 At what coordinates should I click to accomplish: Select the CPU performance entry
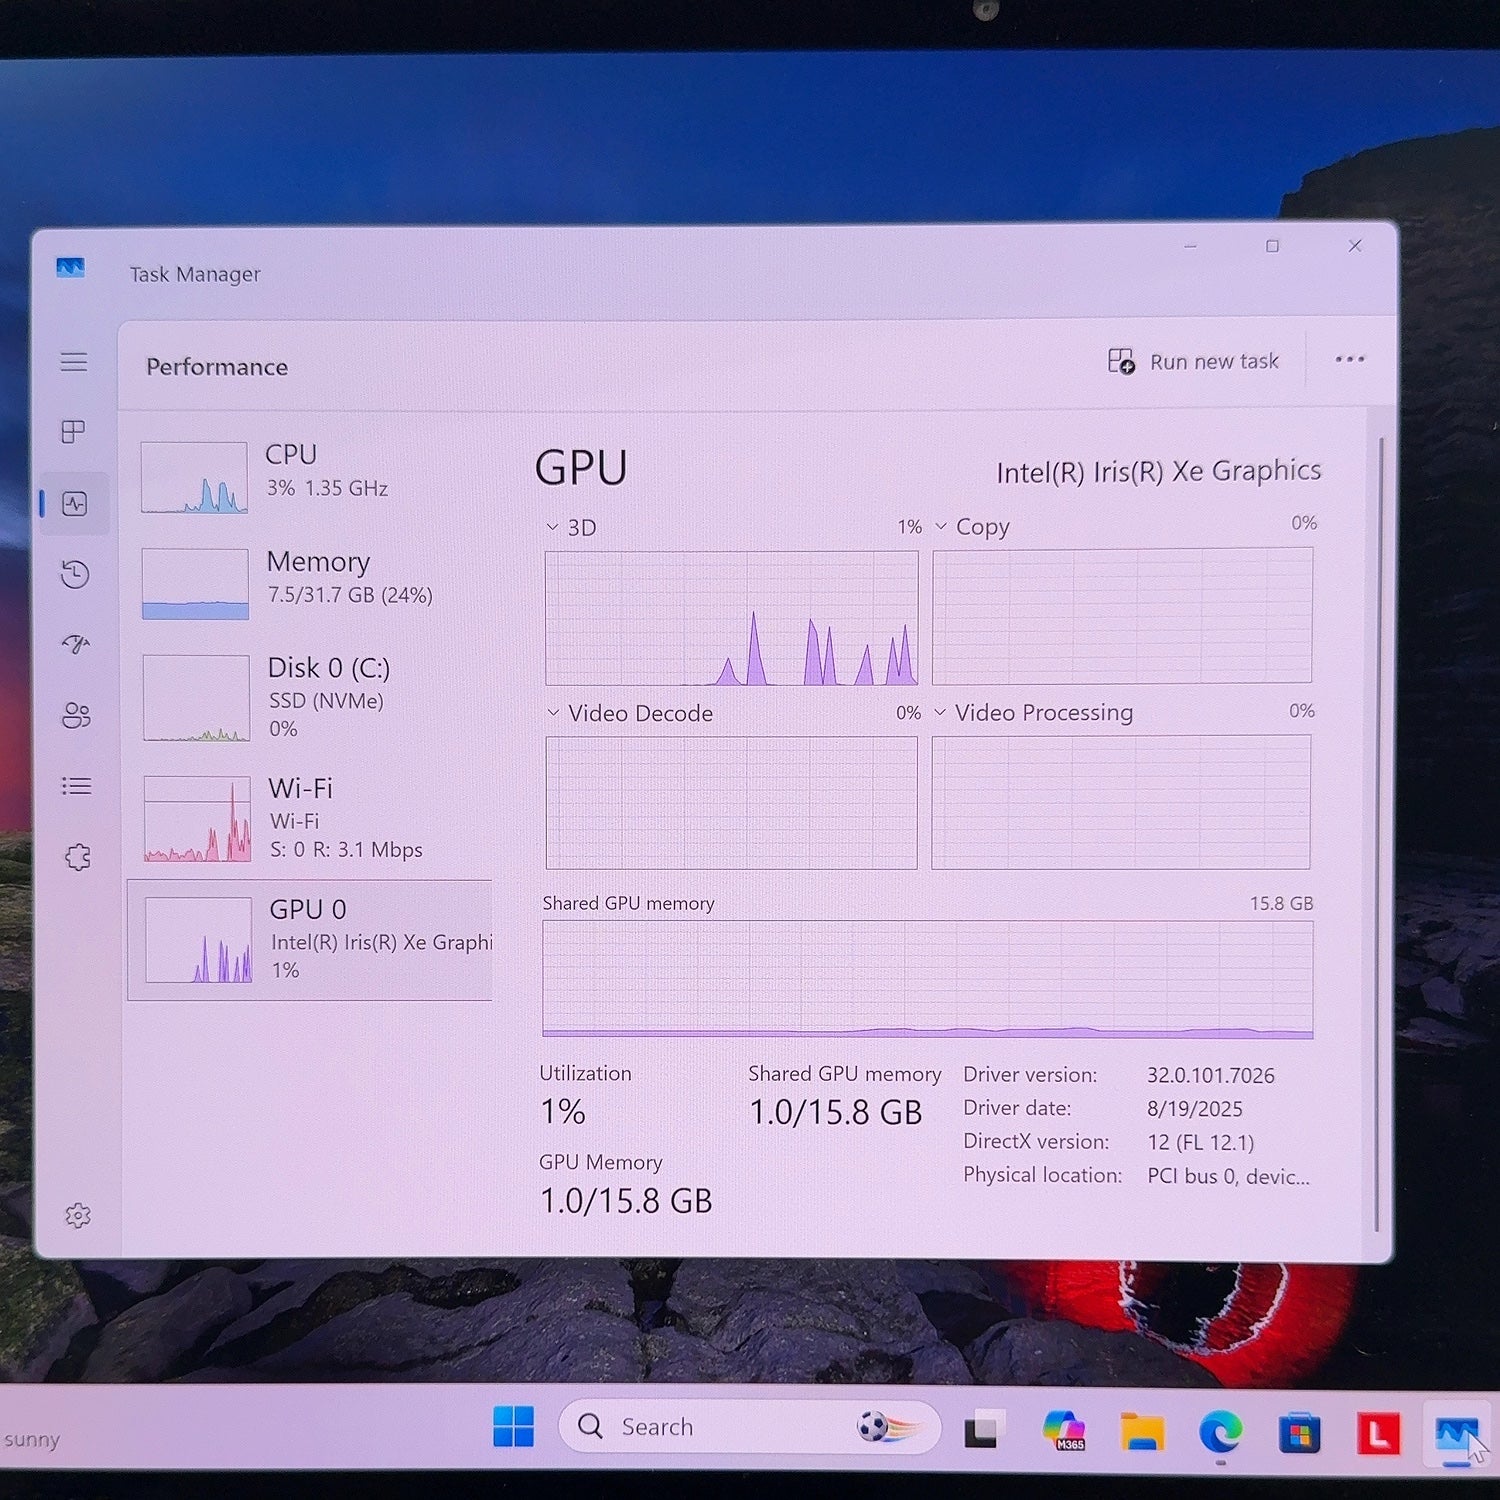click(x=310, y=478)
